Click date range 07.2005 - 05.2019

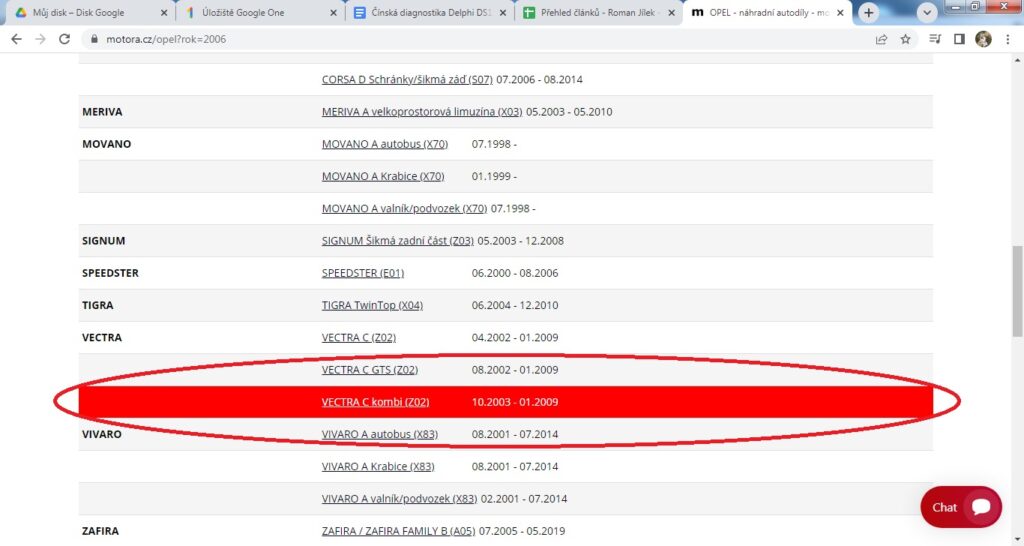tap(522, 531)
